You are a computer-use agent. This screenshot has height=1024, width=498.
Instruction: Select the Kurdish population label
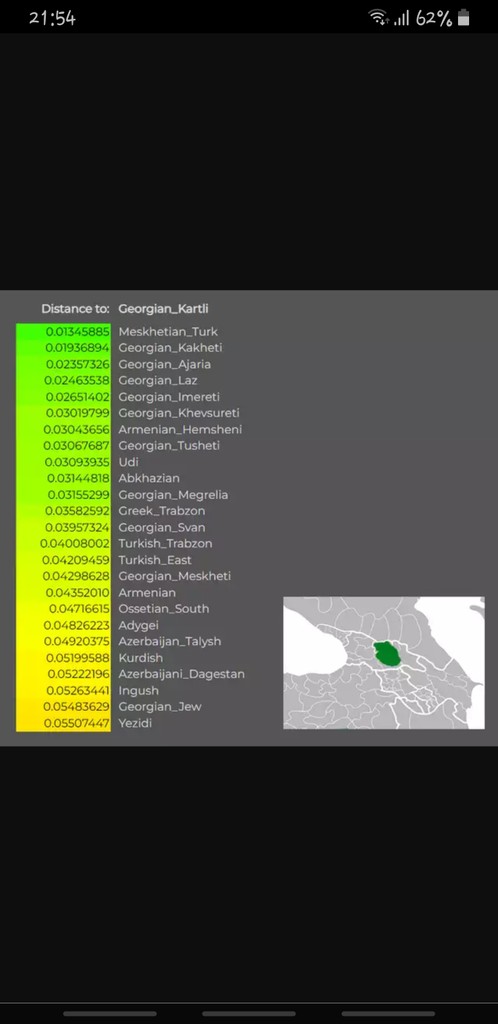pos(140,658)
